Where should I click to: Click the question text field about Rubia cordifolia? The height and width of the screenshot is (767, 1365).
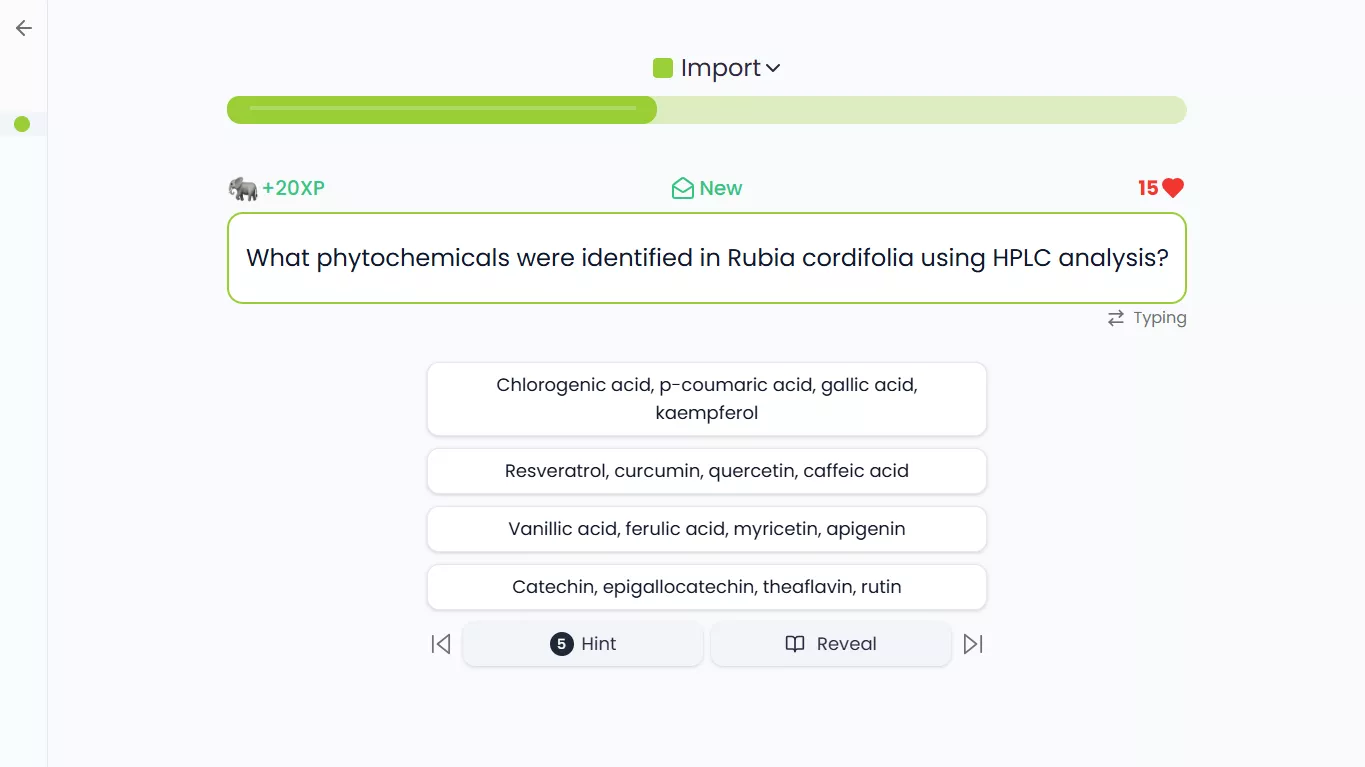point(706,257)
